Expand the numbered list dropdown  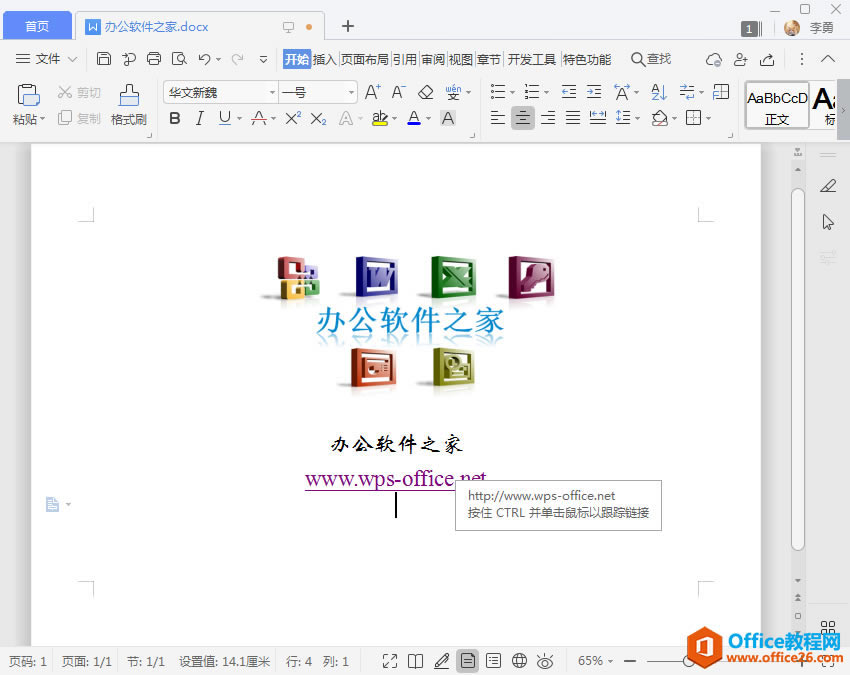[x=546, y=92]
